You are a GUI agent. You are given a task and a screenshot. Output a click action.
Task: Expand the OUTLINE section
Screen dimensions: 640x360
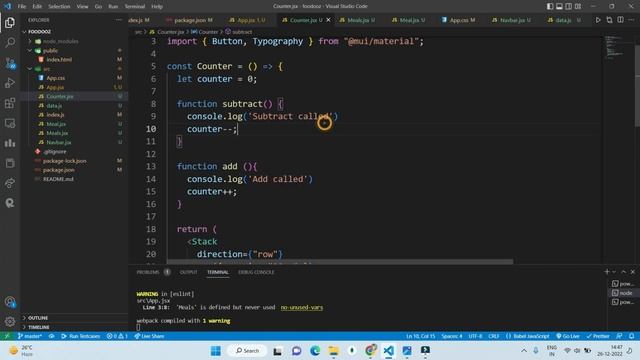(x=38, y=318)
